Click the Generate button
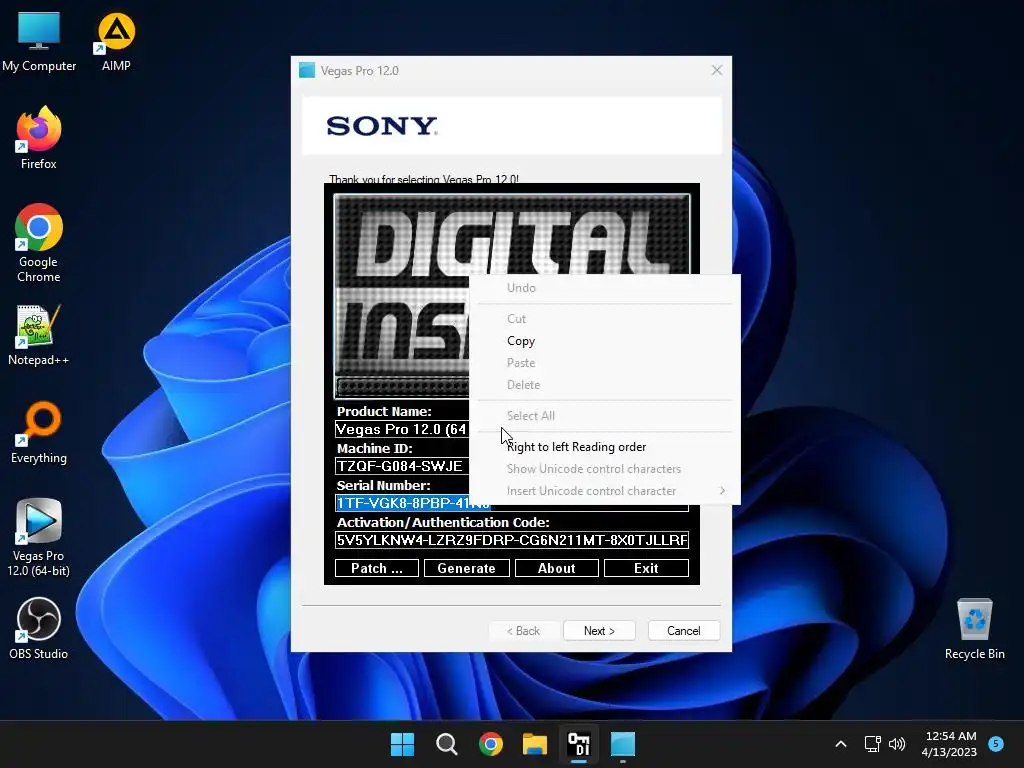Viewport: 1024px width, 768px height. (466, 568)
